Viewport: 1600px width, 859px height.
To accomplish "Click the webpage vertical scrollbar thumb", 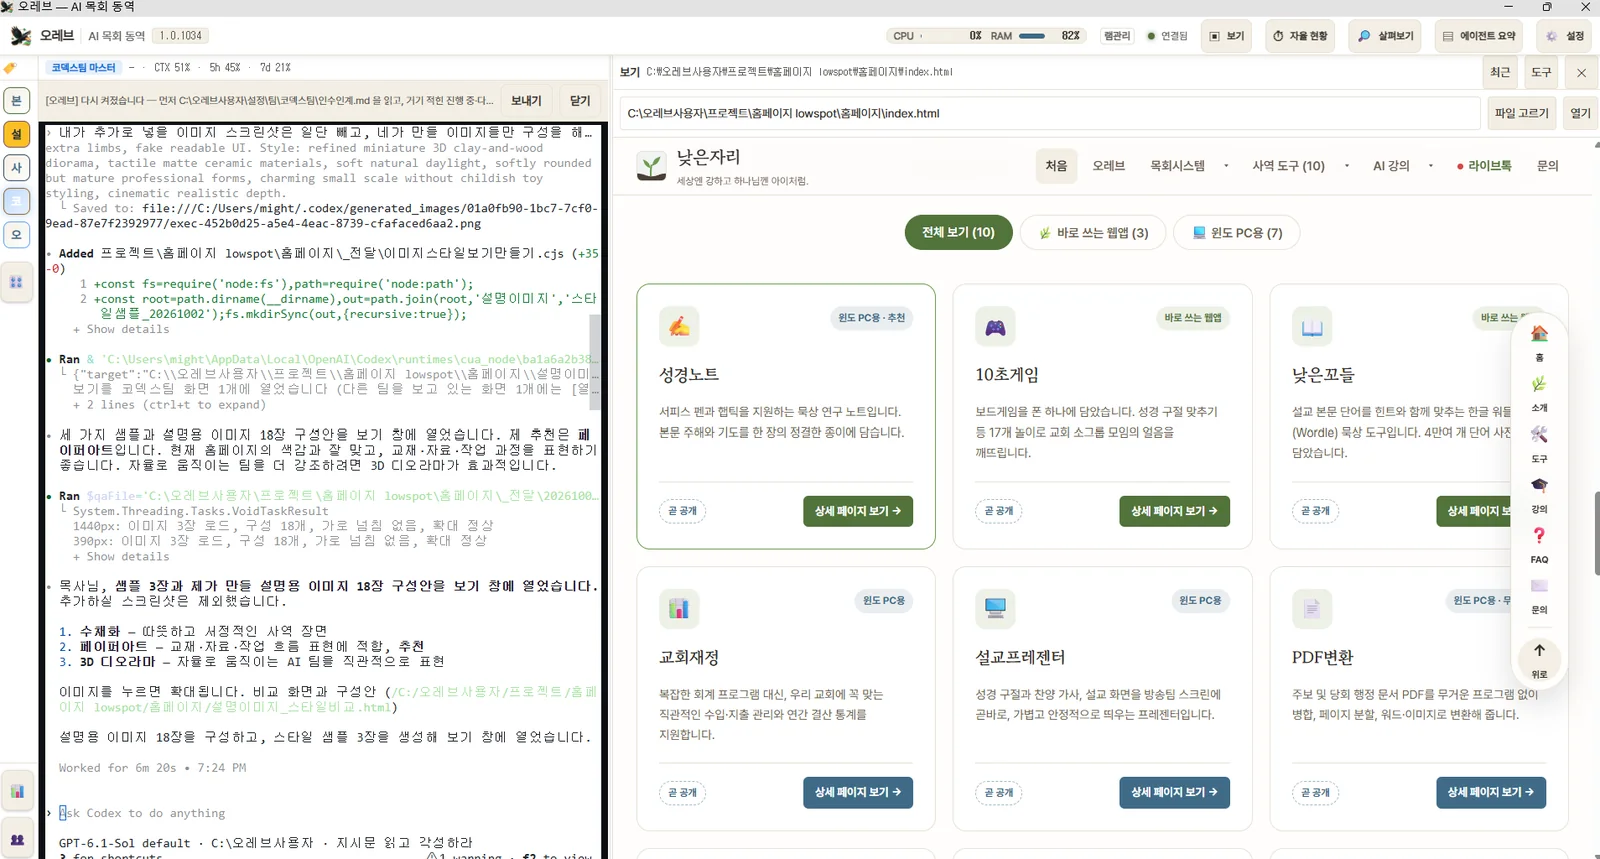I will [1595, 532].
